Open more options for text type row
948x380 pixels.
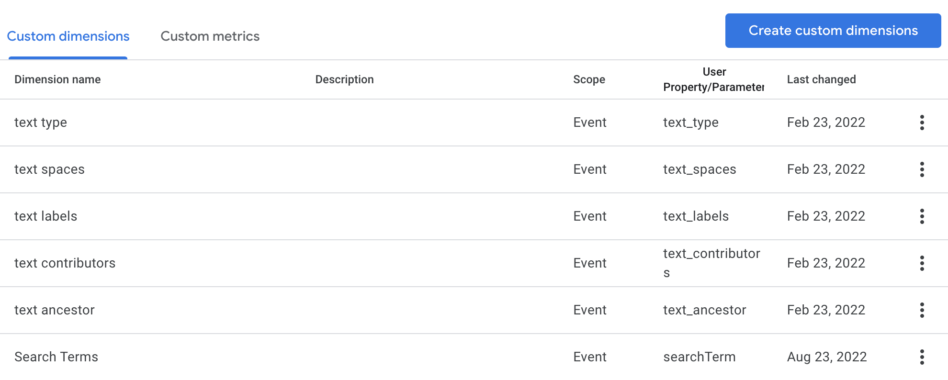coord(921,123)
